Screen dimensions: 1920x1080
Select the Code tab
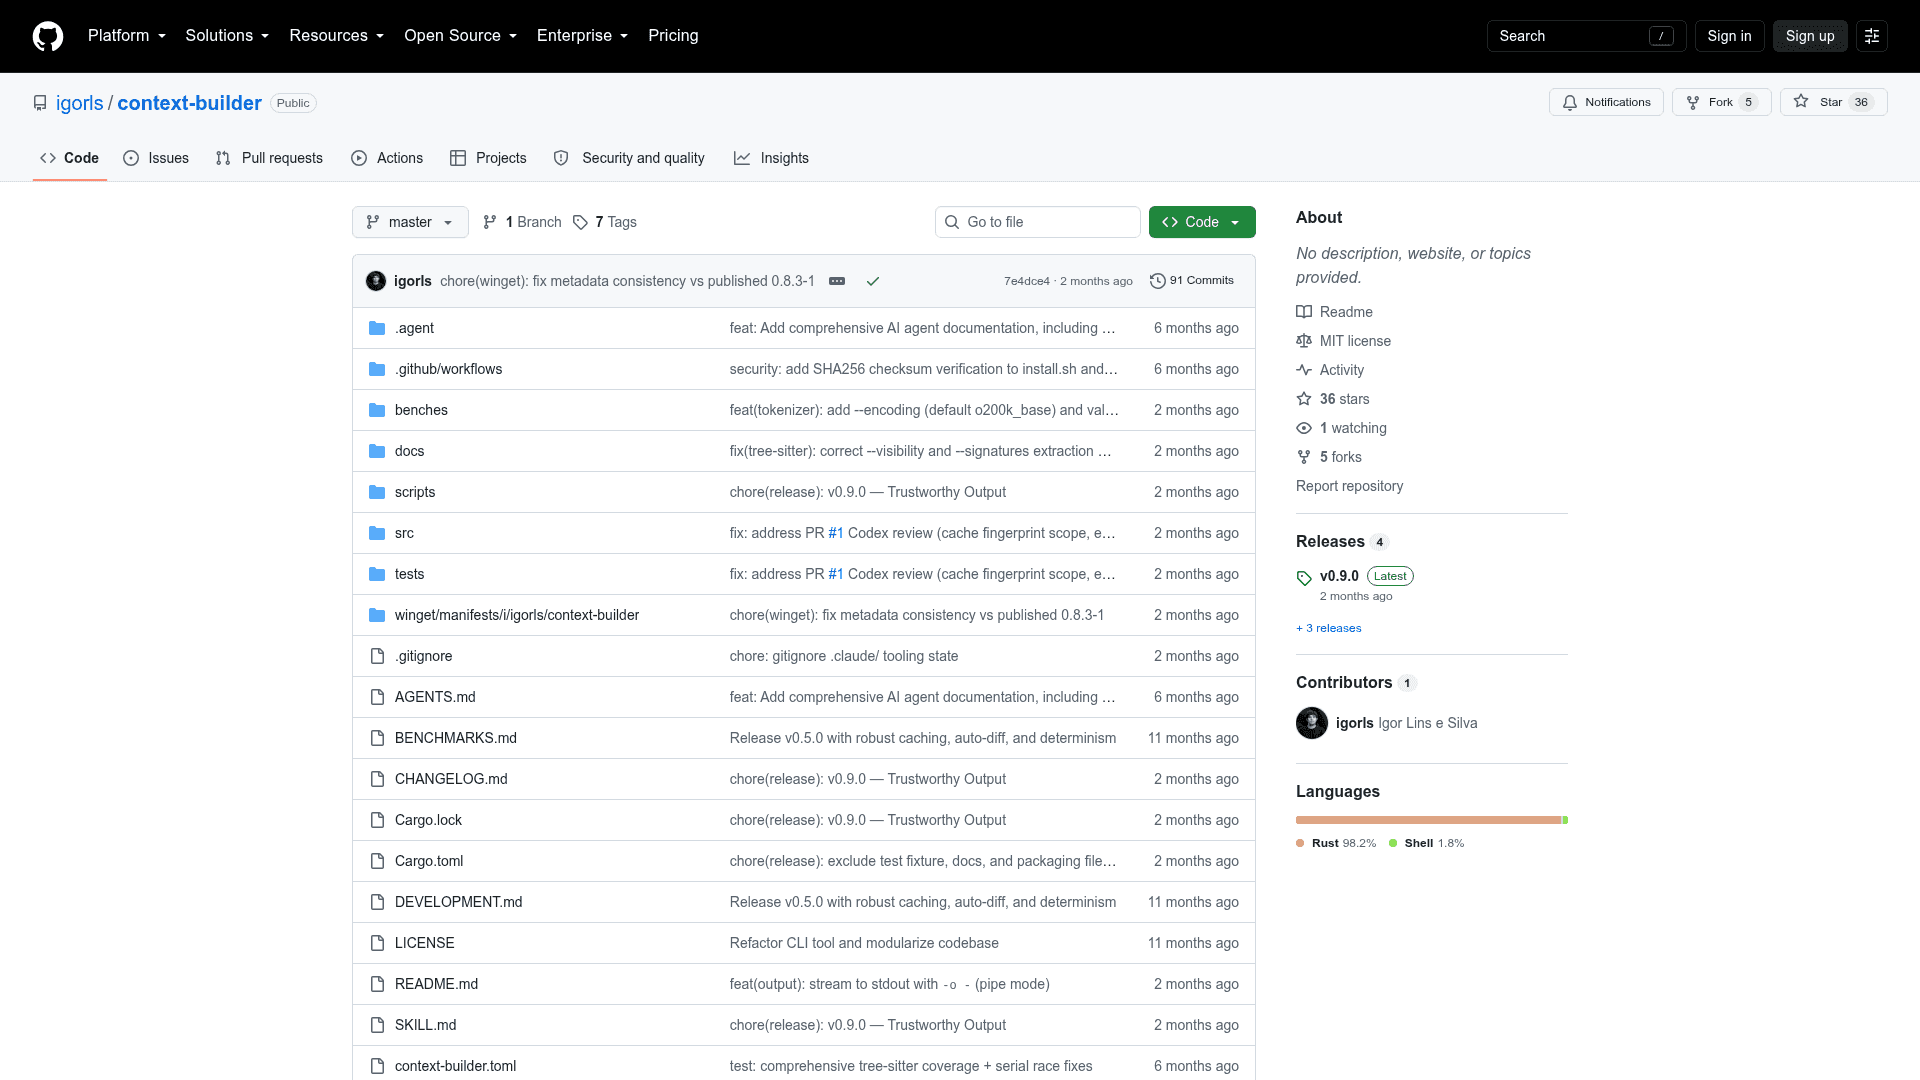[x=69, y=158]
